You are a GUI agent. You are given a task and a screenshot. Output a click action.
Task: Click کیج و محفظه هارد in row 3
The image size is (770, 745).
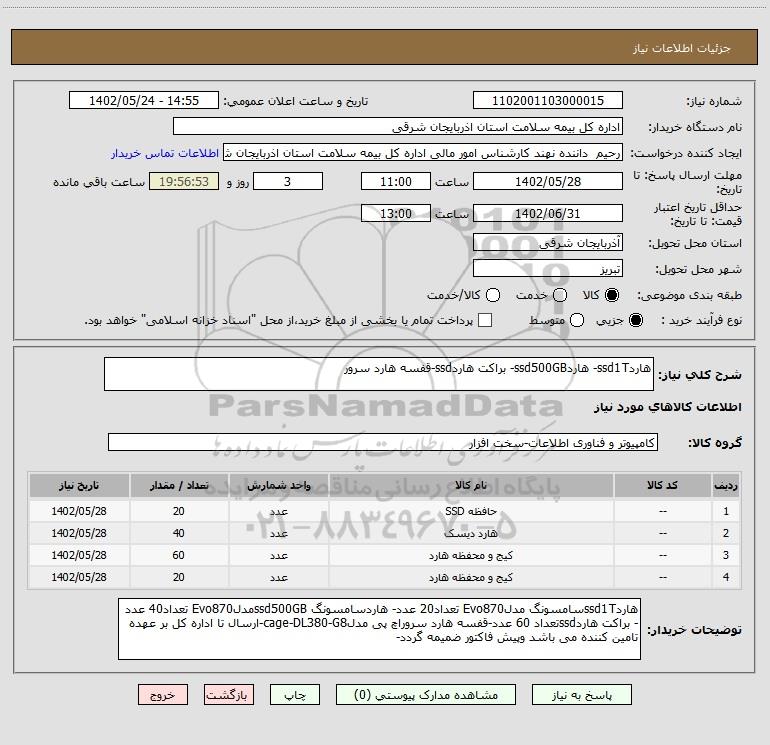[x=471, y=555]
